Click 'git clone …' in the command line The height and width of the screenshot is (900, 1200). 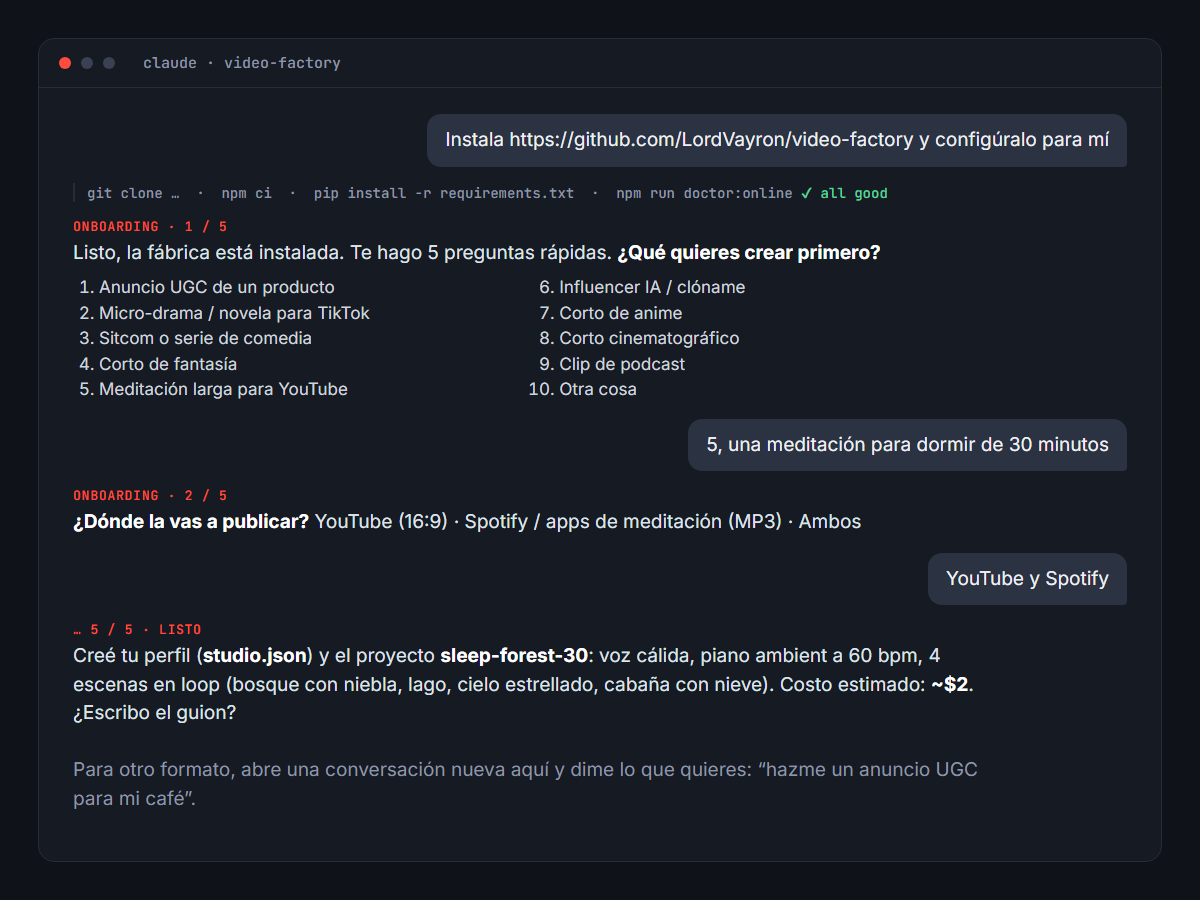click(x=133, y=193)
